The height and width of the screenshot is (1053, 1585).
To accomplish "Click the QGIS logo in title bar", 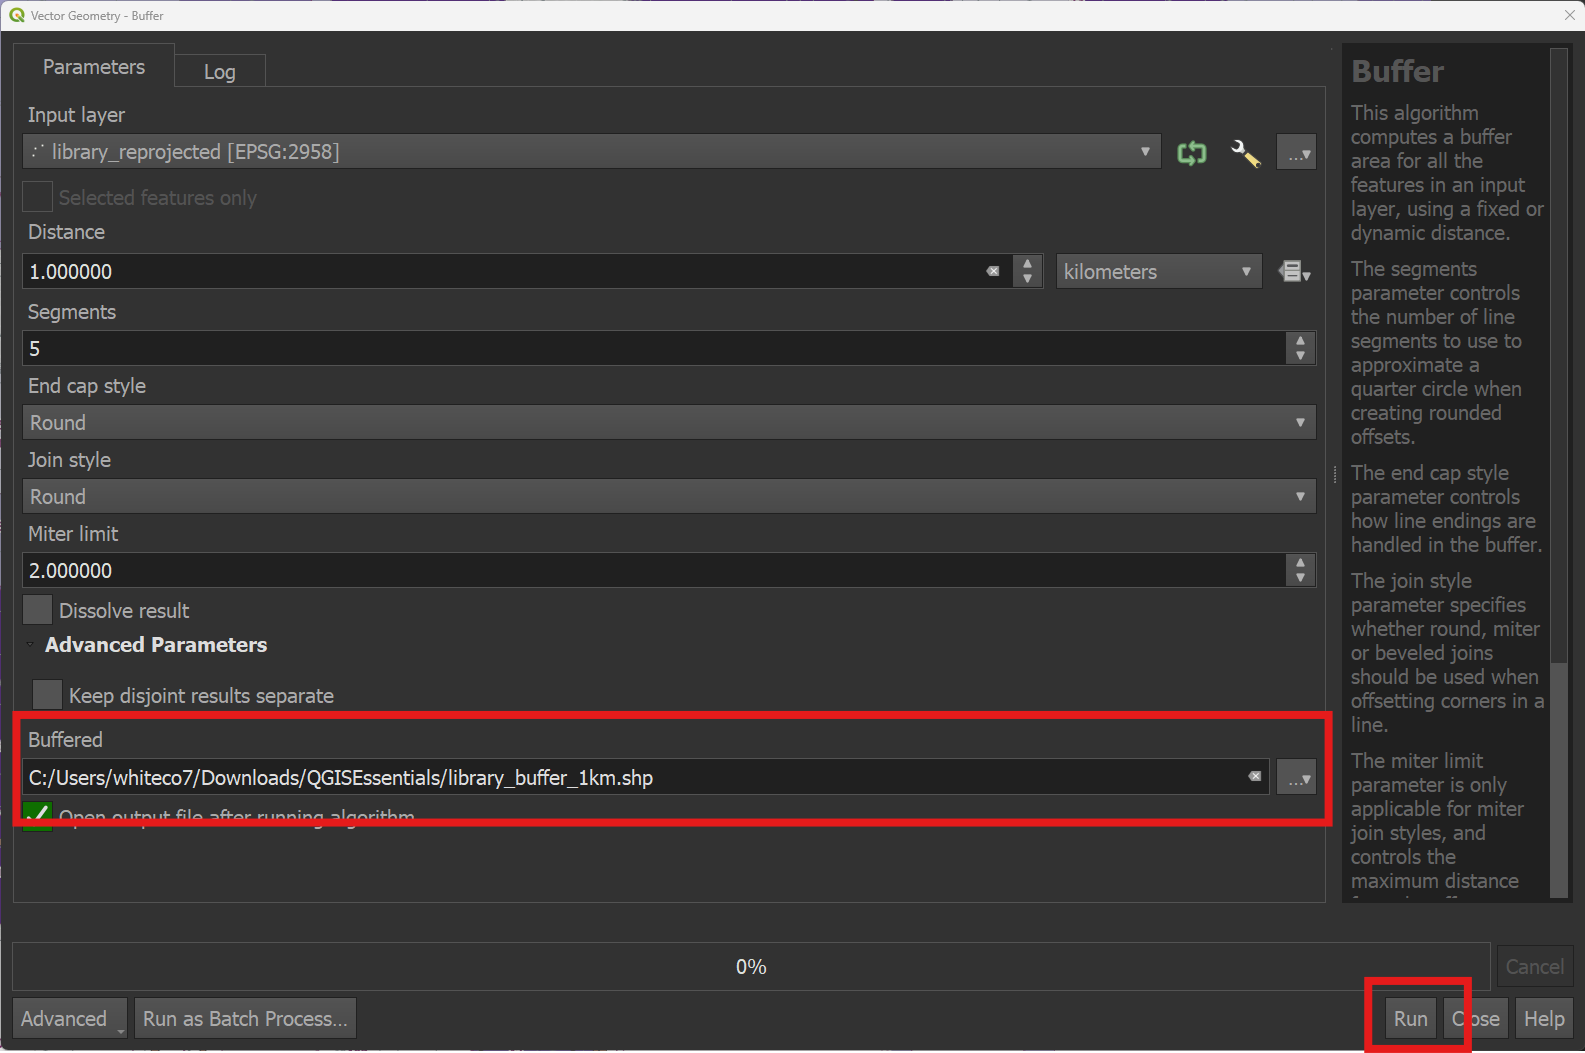I will click(17, 15).
